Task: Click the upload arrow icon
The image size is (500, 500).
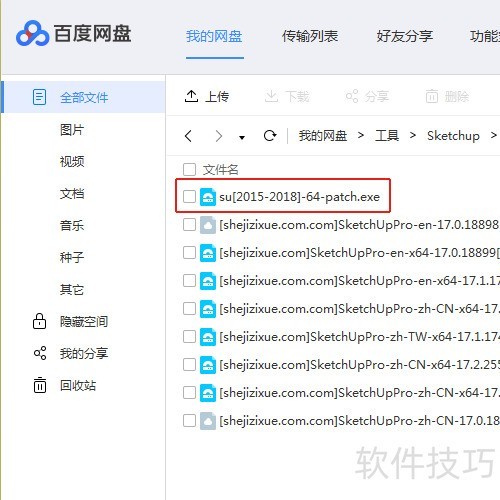Action: pos(191,96)
